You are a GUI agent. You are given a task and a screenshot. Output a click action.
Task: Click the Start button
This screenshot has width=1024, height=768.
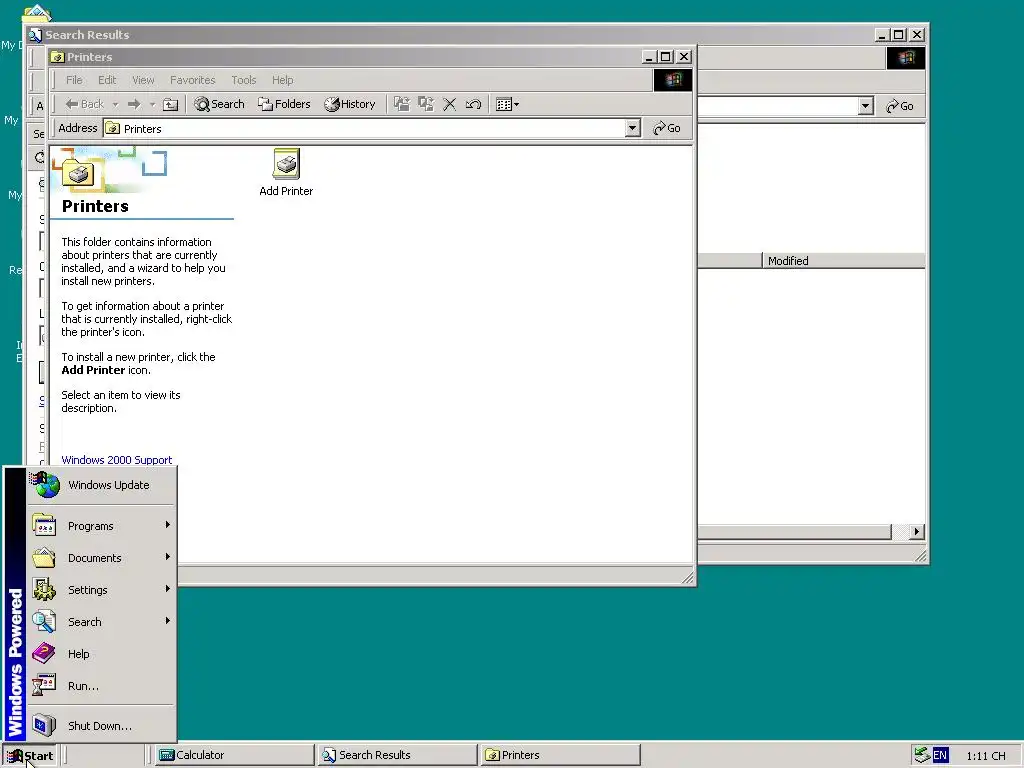click(x=29, y=756)
